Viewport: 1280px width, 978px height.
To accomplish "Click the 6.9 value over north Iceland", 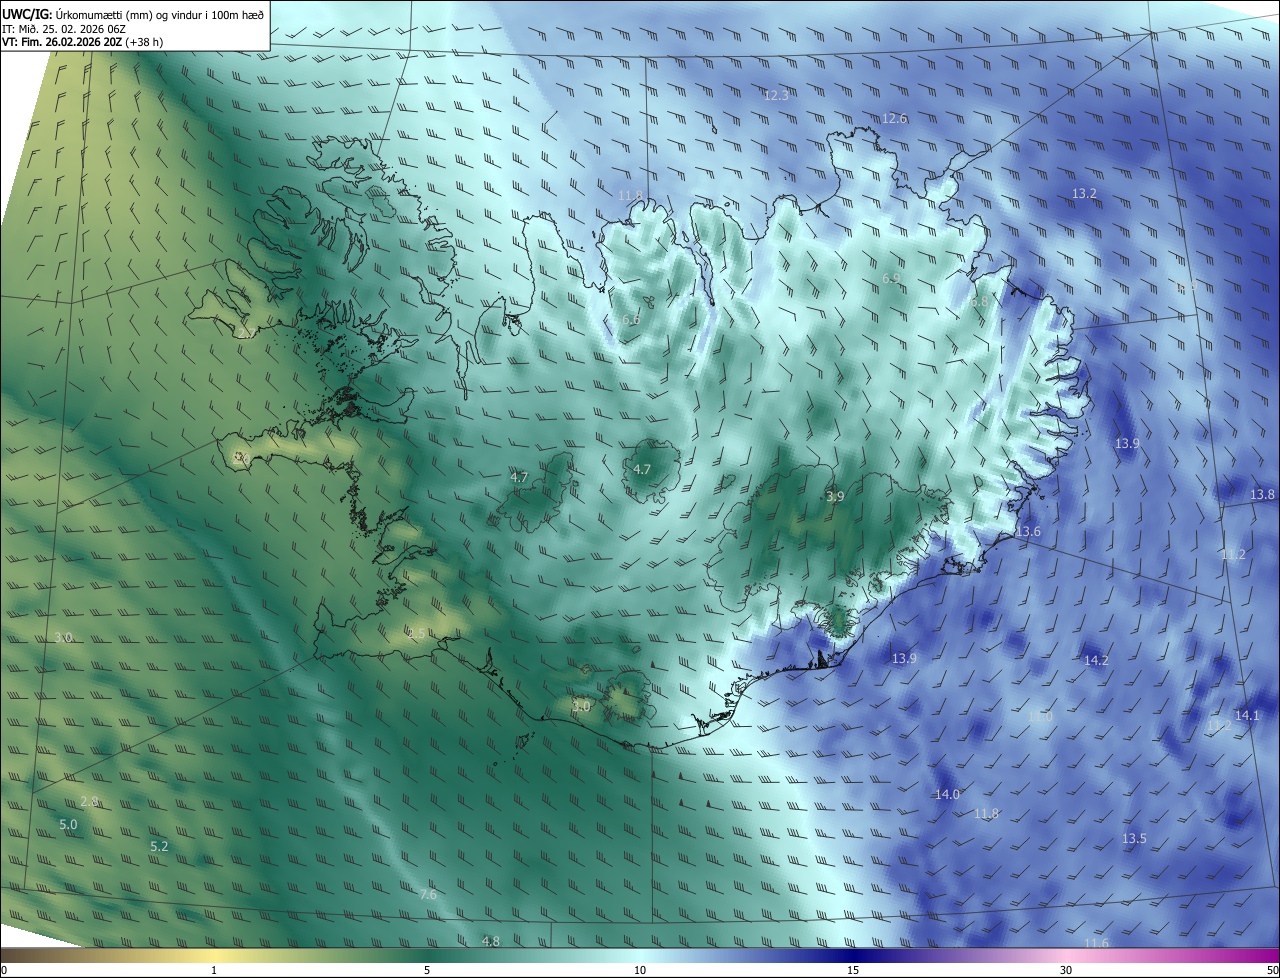I will (x=892, y=278).
